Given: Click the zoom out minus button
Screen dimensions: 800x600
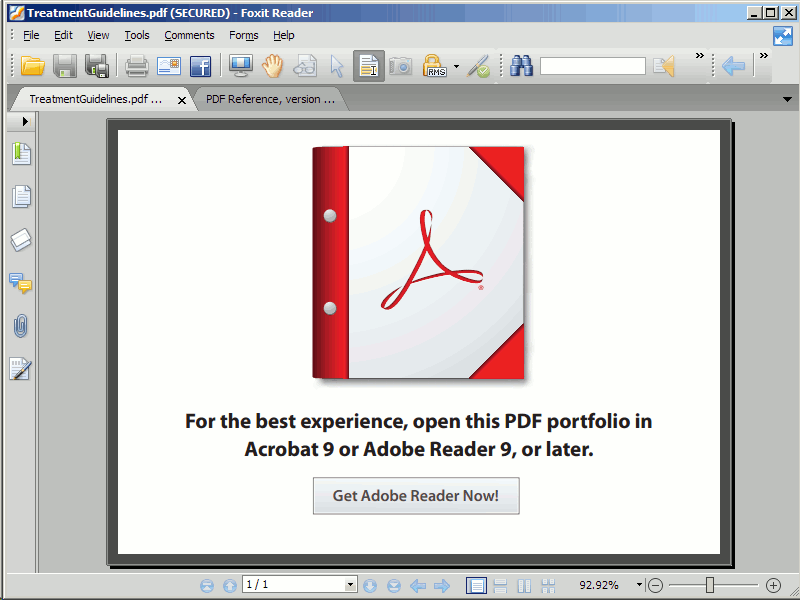Looking at the screenshot, I should (x=655, y=585).
